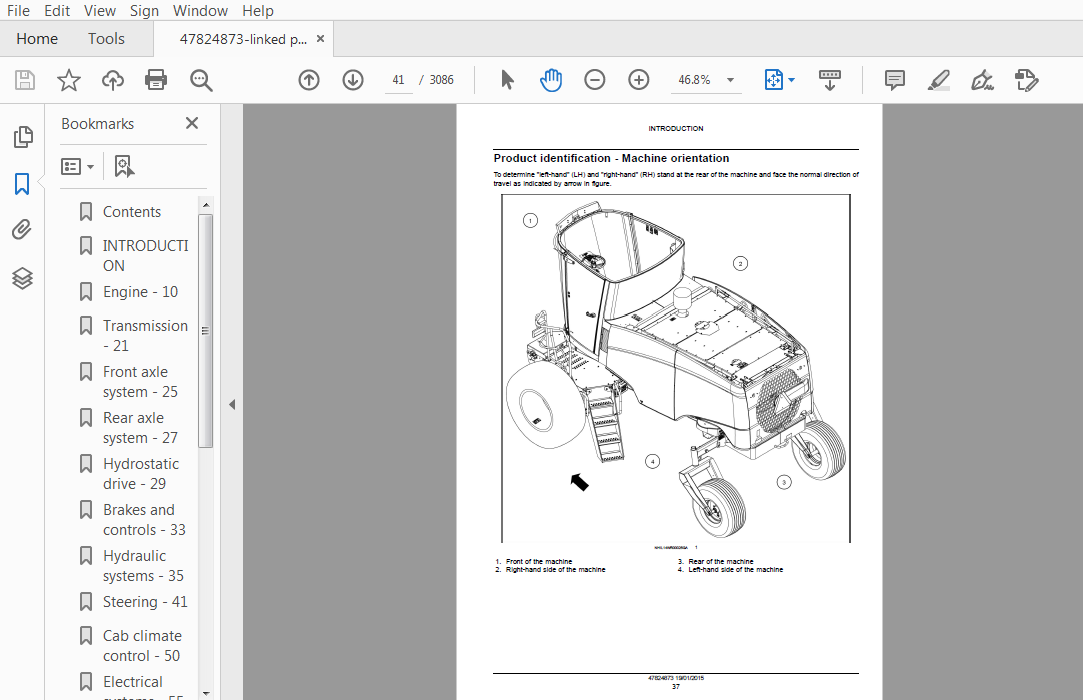Open the Window menu

[200, 10]
